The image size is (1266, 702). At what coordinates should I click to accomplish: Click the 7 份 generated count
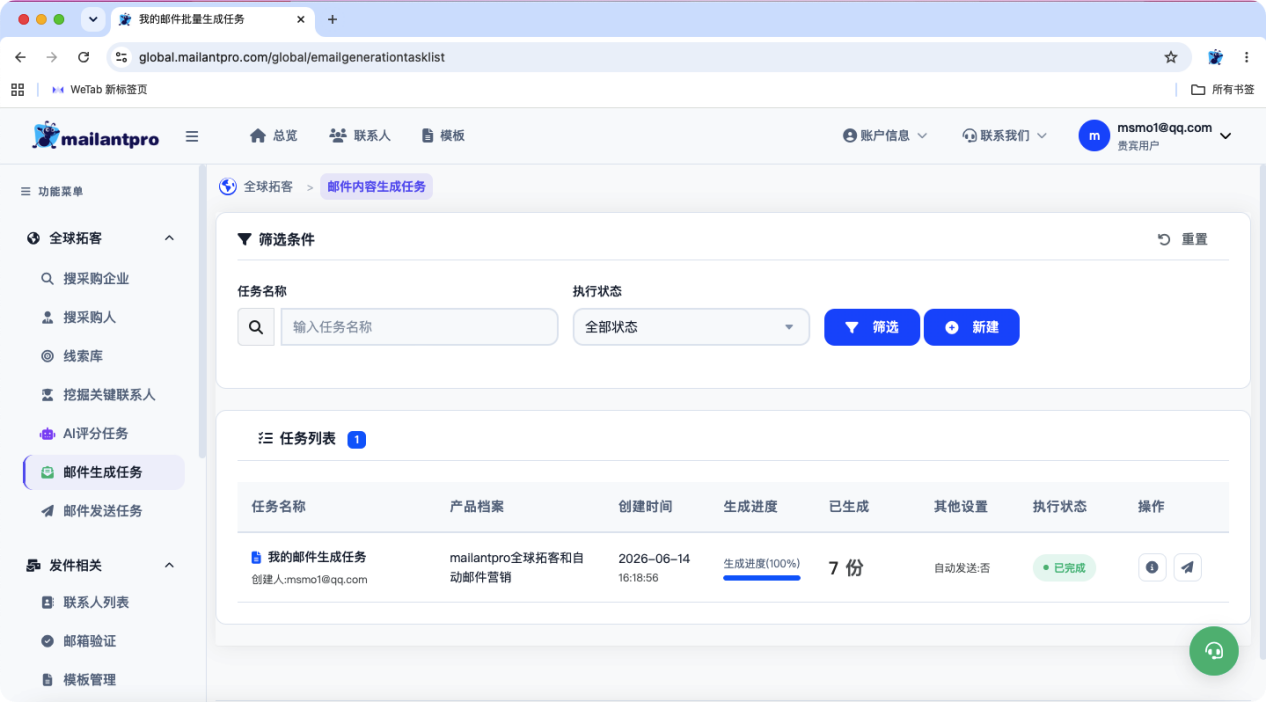point(846,568)
